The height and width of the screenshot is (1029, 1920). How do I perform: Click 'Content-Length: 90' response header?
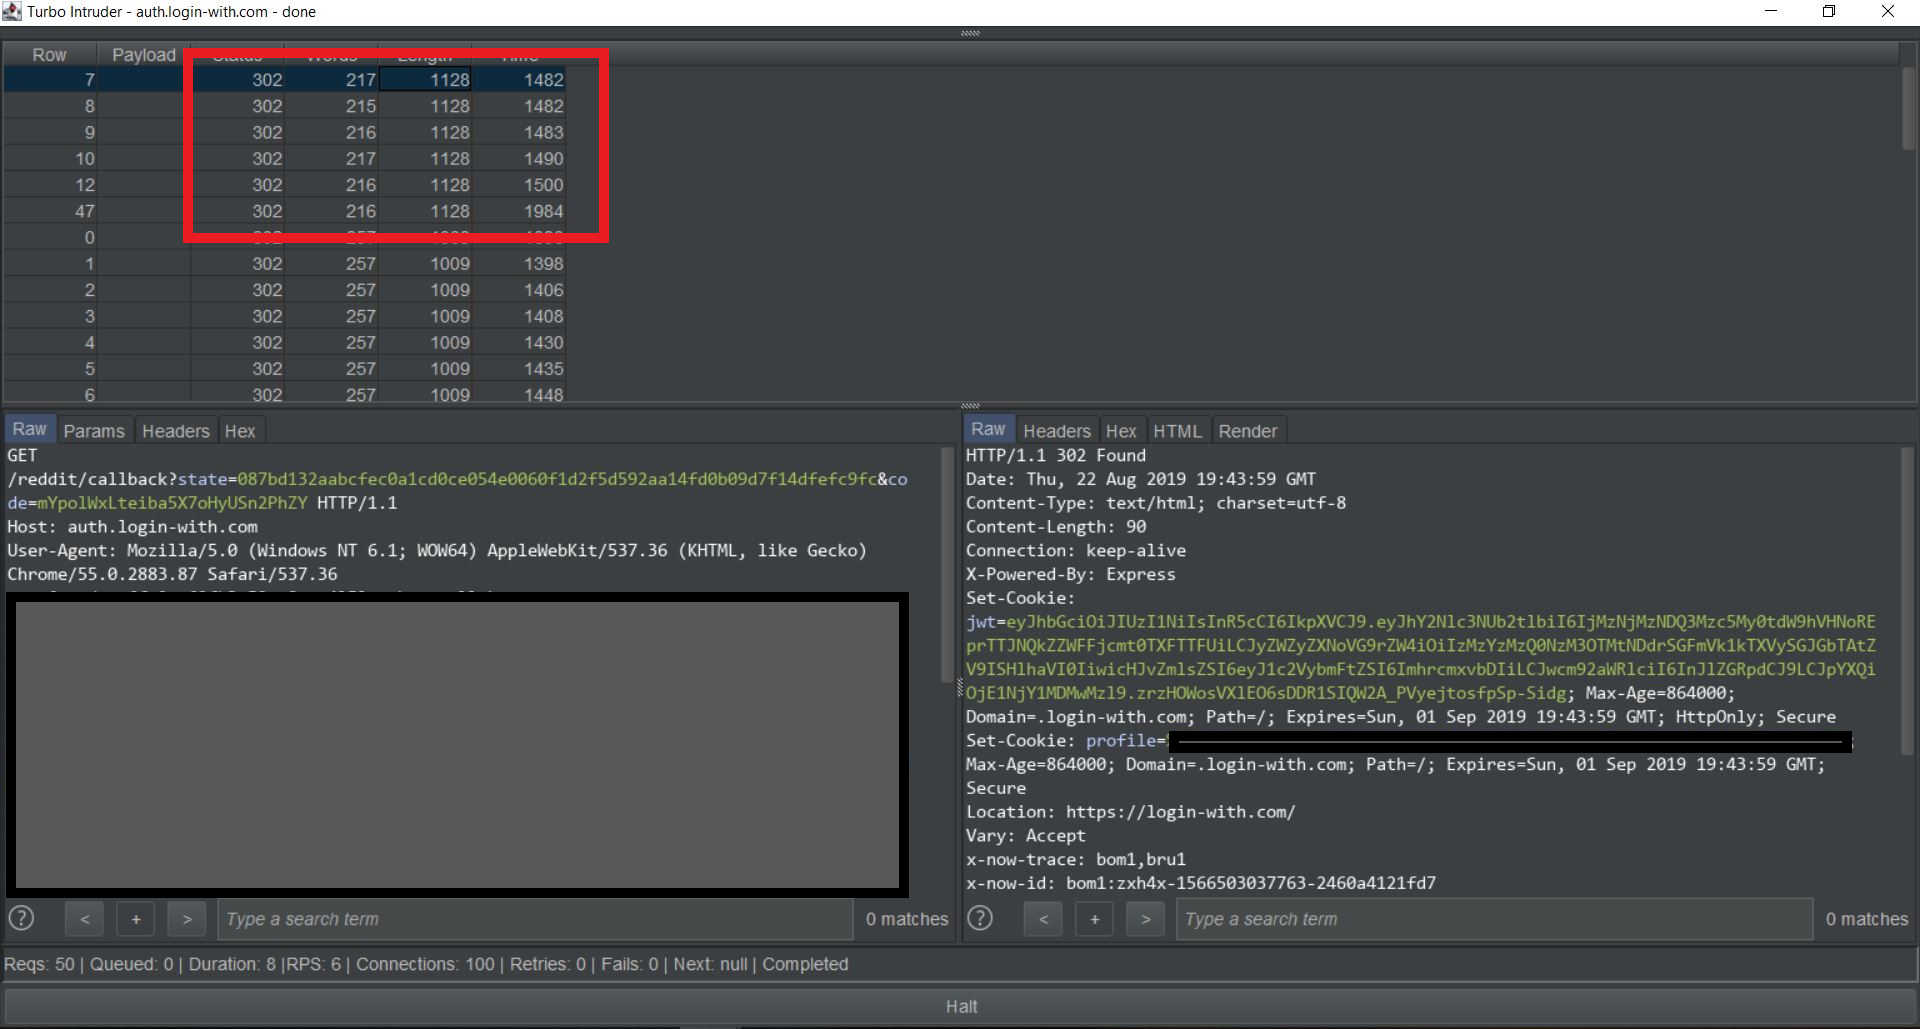(1056, 527)
